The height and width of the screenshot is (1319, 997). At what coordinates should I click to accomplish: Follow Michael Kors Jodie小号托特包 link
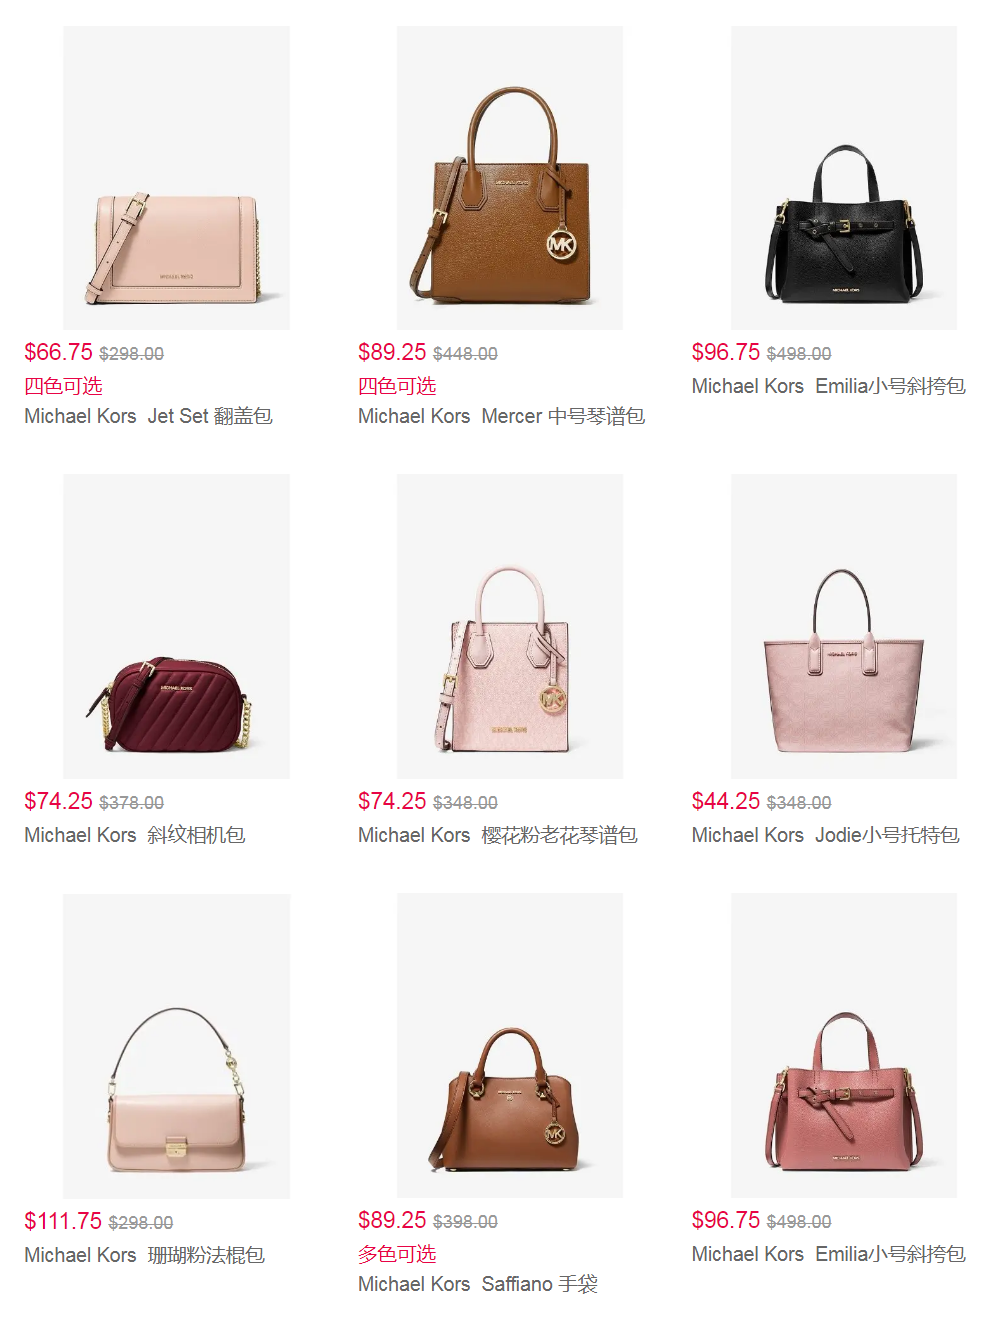(x=826, y=835)
